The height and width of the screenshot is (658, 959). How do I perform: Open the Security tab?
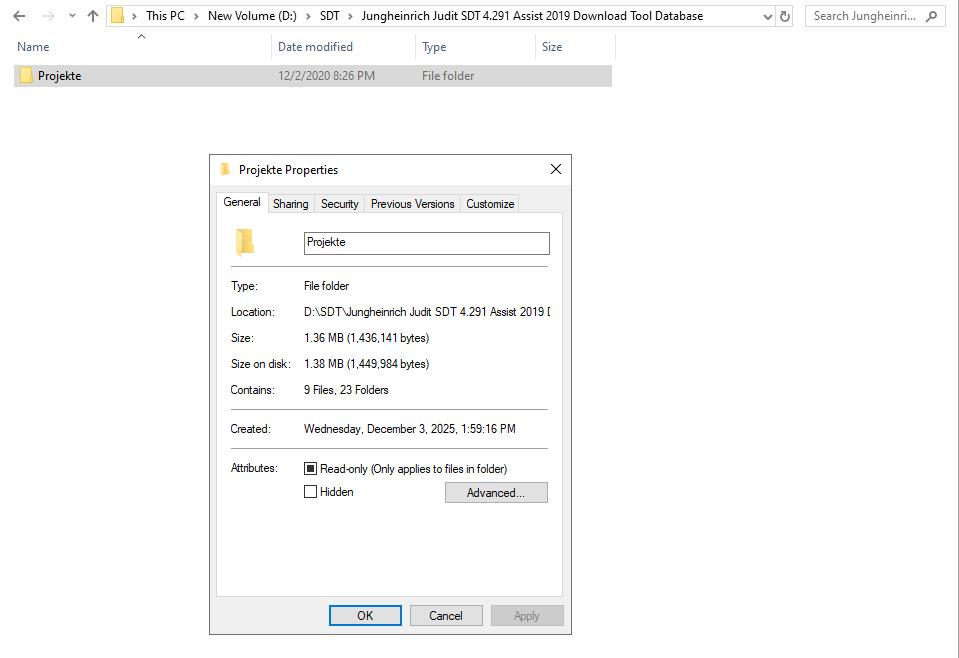pyautogui.click(x=339, y=204)
